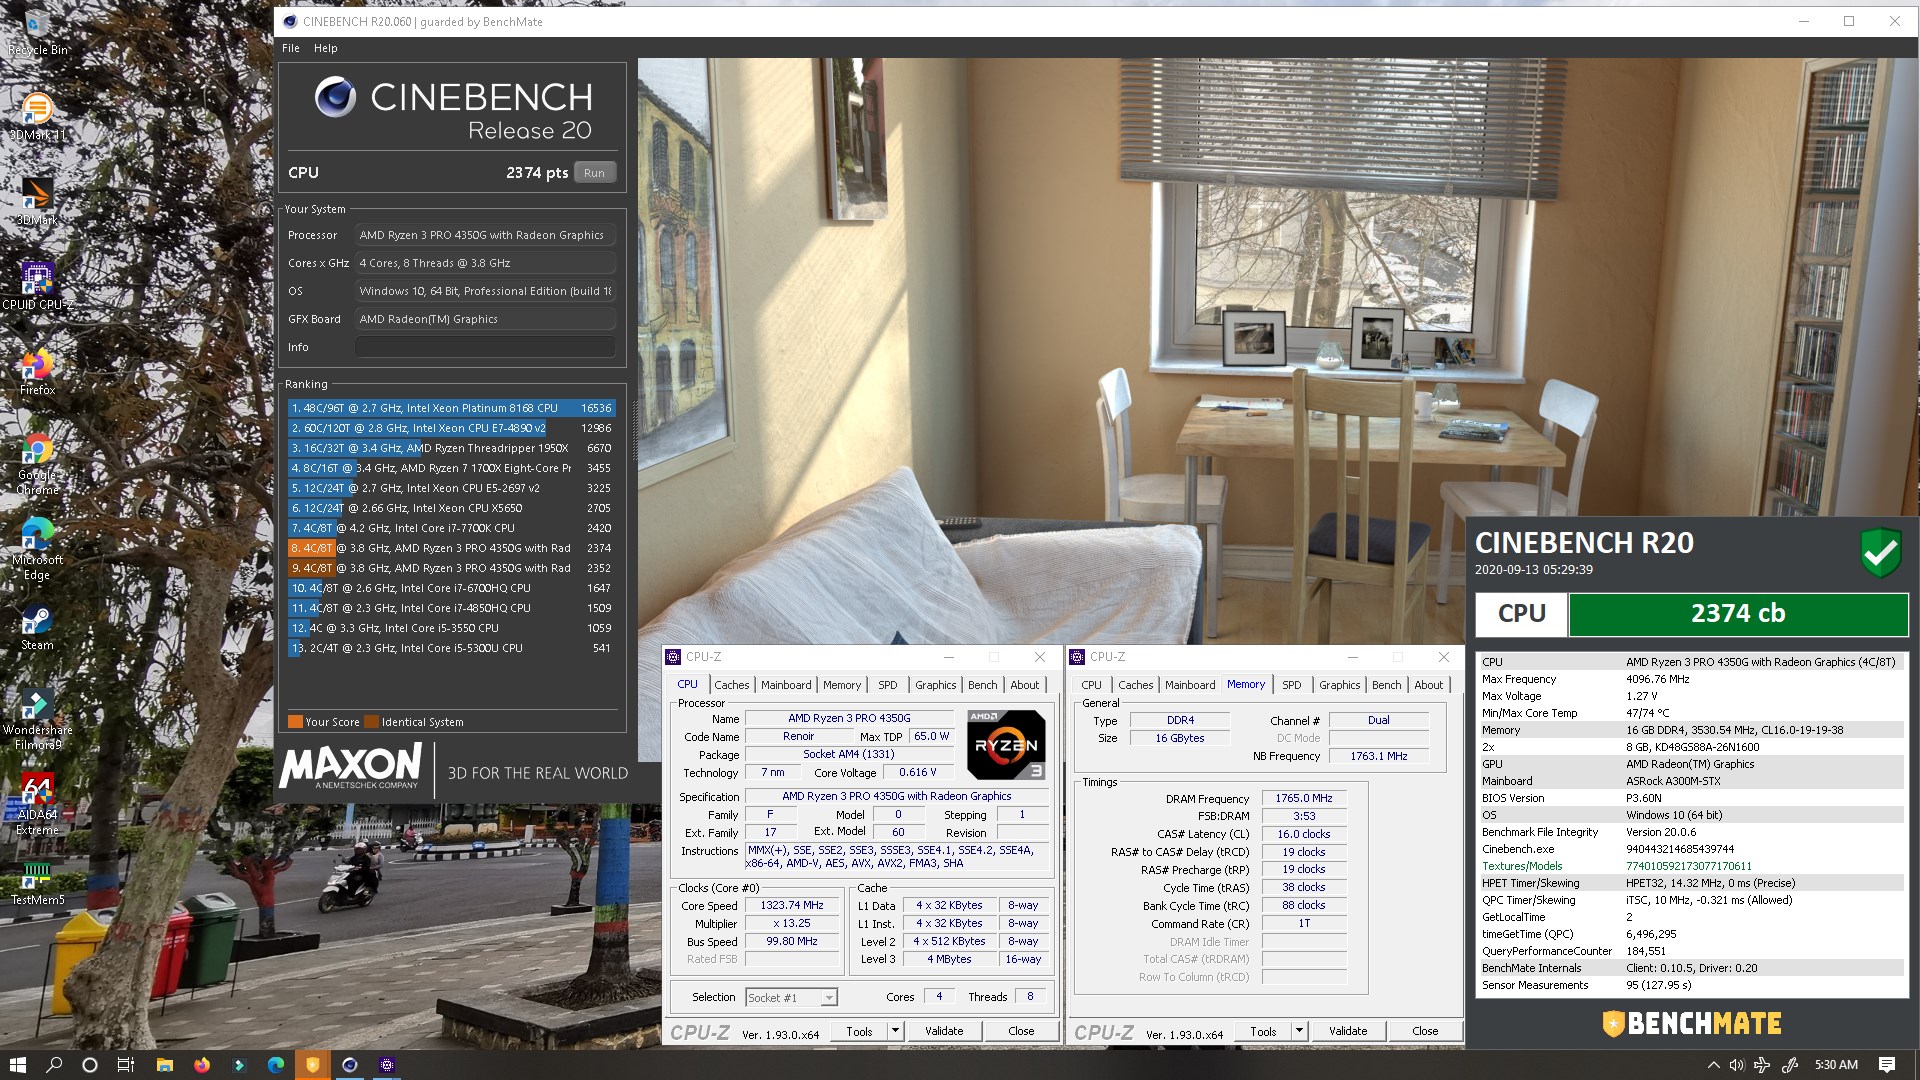Open the Steam desktop shortcut
Image resolution: width=1920 pixels, height=1080 pixels.
(x=37, y=627)
